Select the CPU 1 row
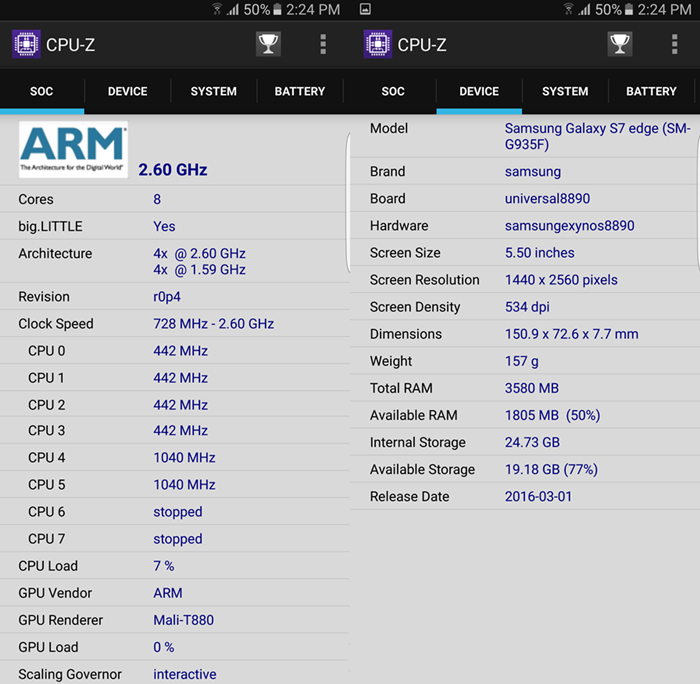Image resolution: width=700 pixels, height=684 pixels. pyautogui.click(x=175, y=378)
